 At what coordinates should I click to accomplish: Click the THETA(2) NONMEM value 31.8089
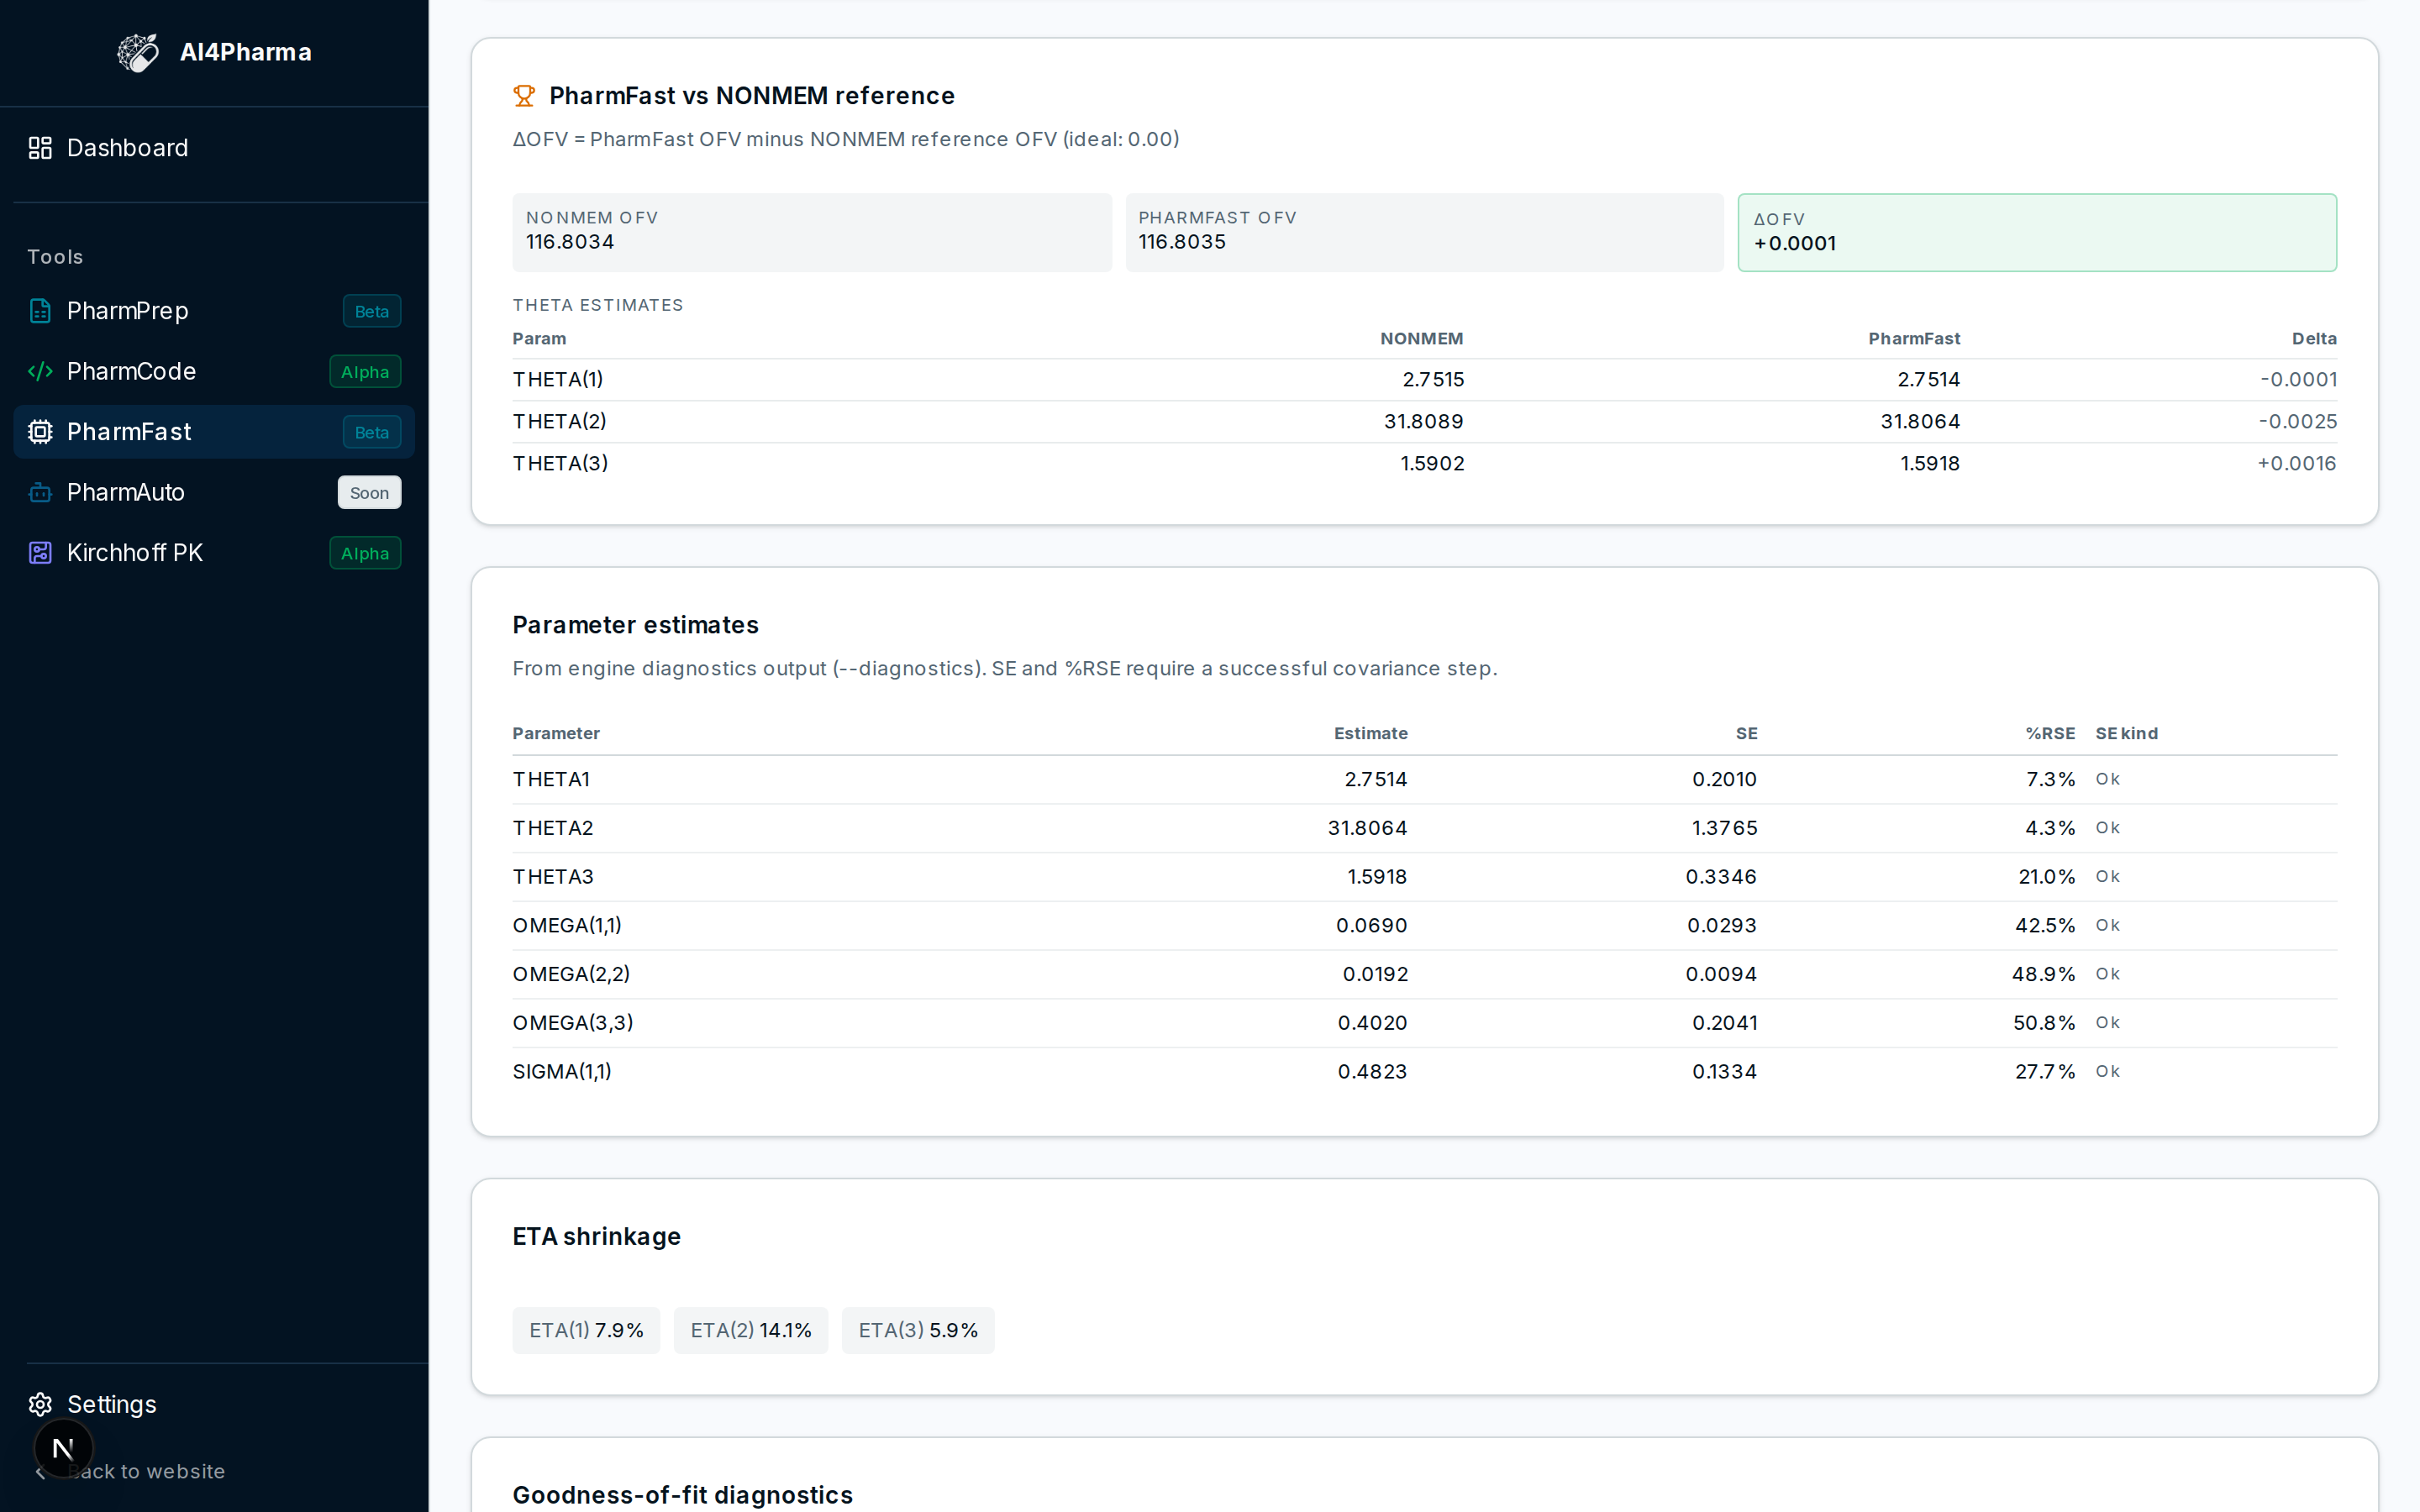[1423, 422]
